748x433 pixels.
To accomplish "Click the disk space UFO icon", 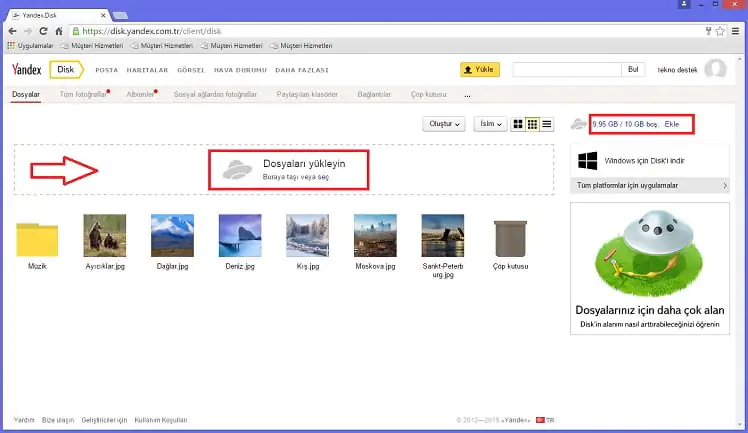I will pos(579,124).
